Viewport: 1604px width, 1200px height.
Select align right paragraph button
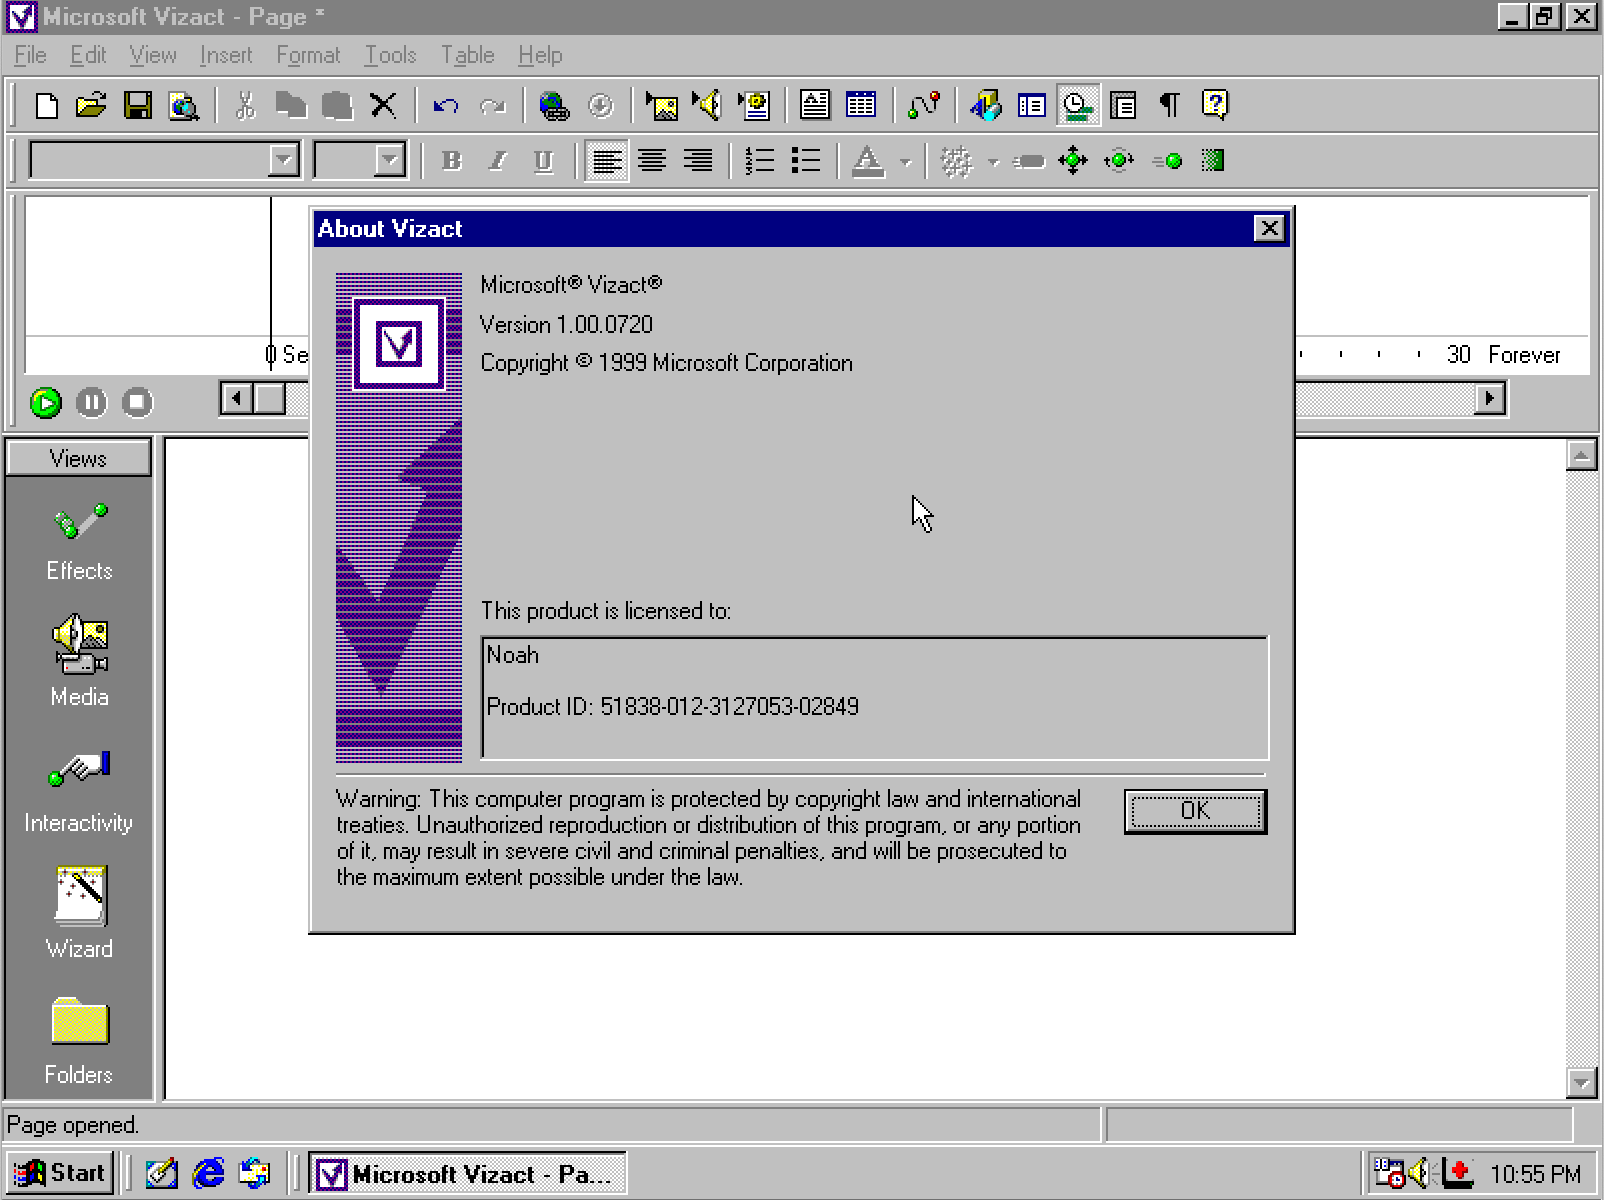[699, 161]
